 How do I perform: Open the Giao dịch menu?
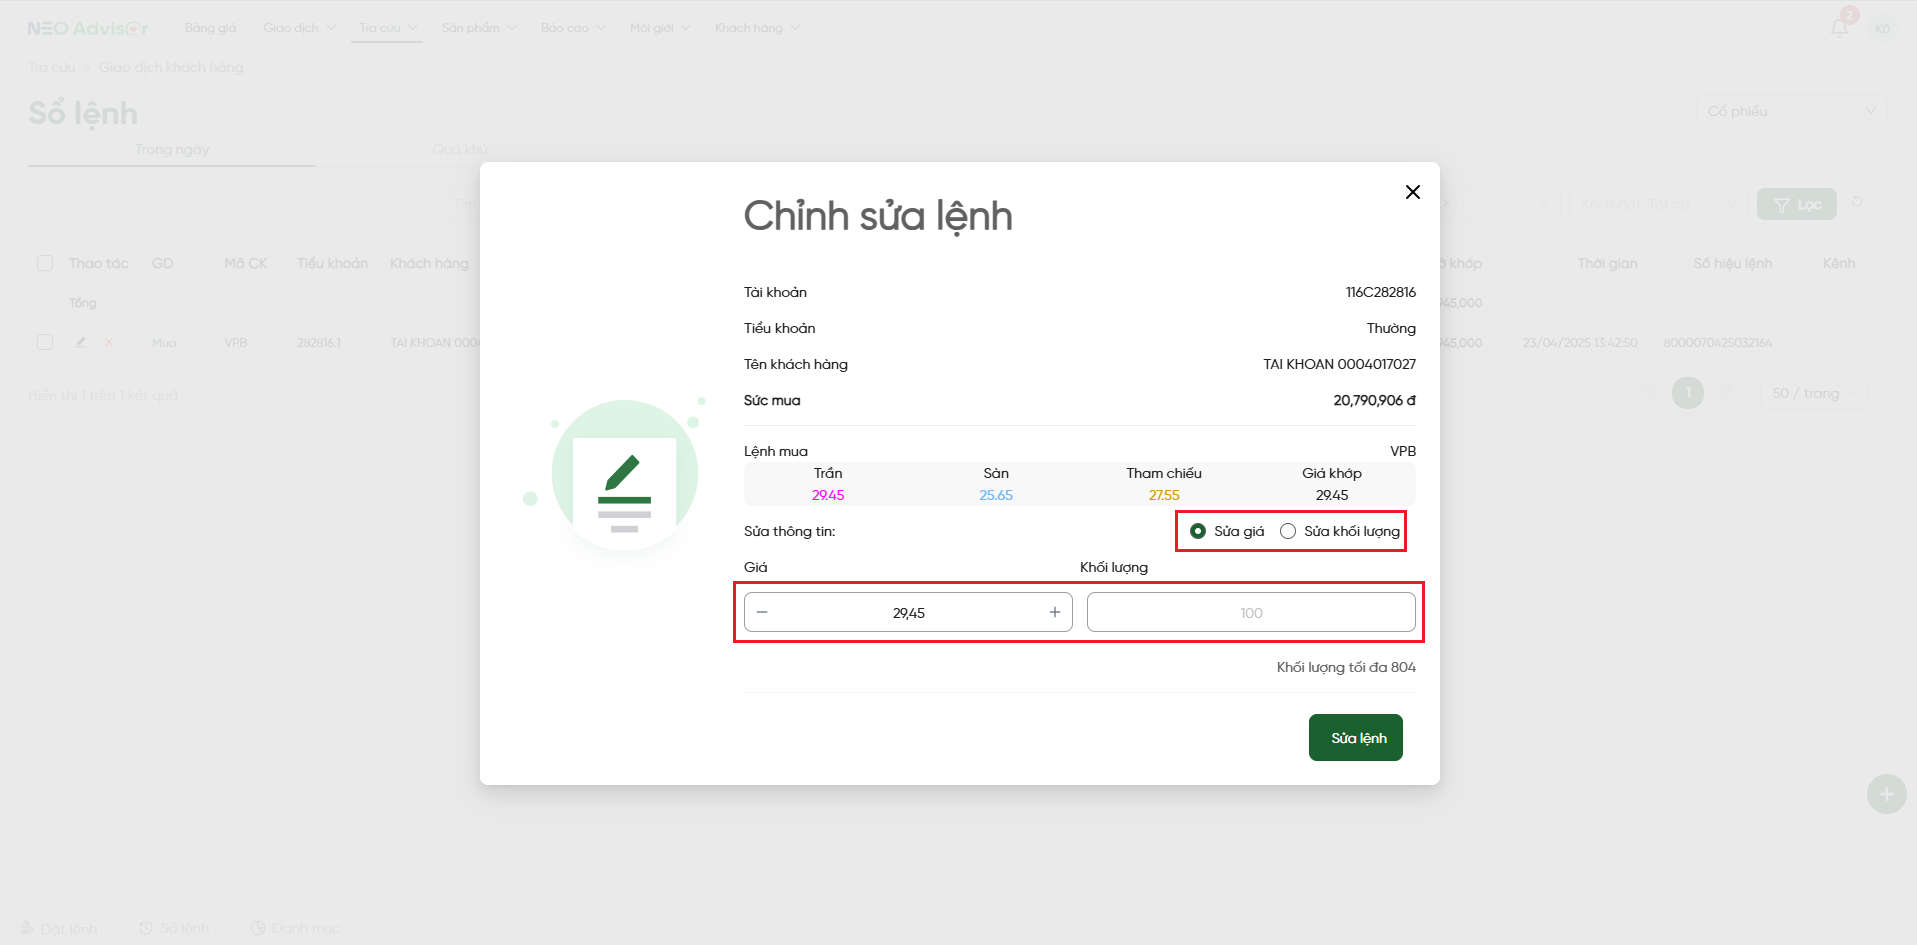[298, 28]
